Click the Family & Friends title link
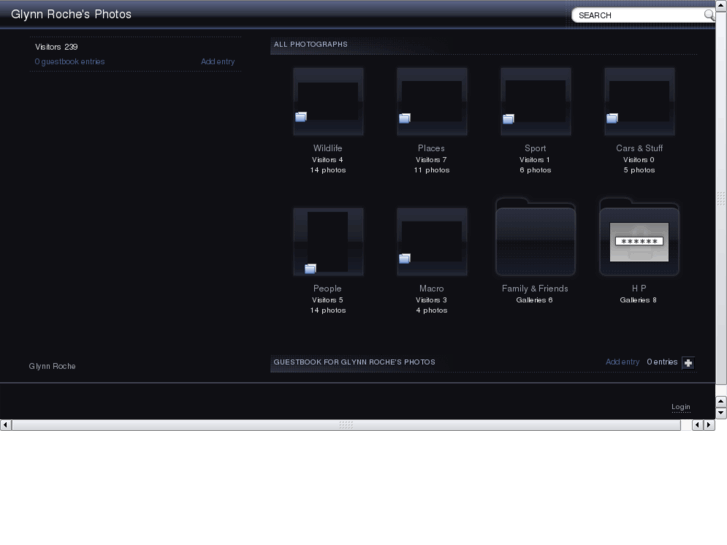Image resolution: width=727 pixels, height=545 pixels. click(535, 289)
